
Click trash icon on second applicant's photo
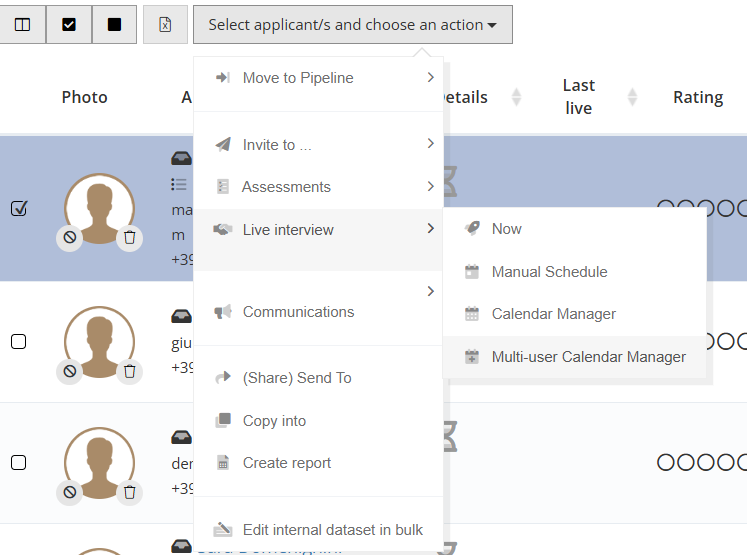click(x=130, y=371)
